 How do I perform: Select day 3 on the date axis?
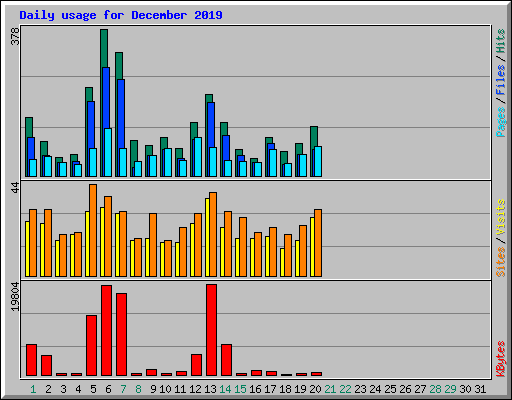[63, 389]
